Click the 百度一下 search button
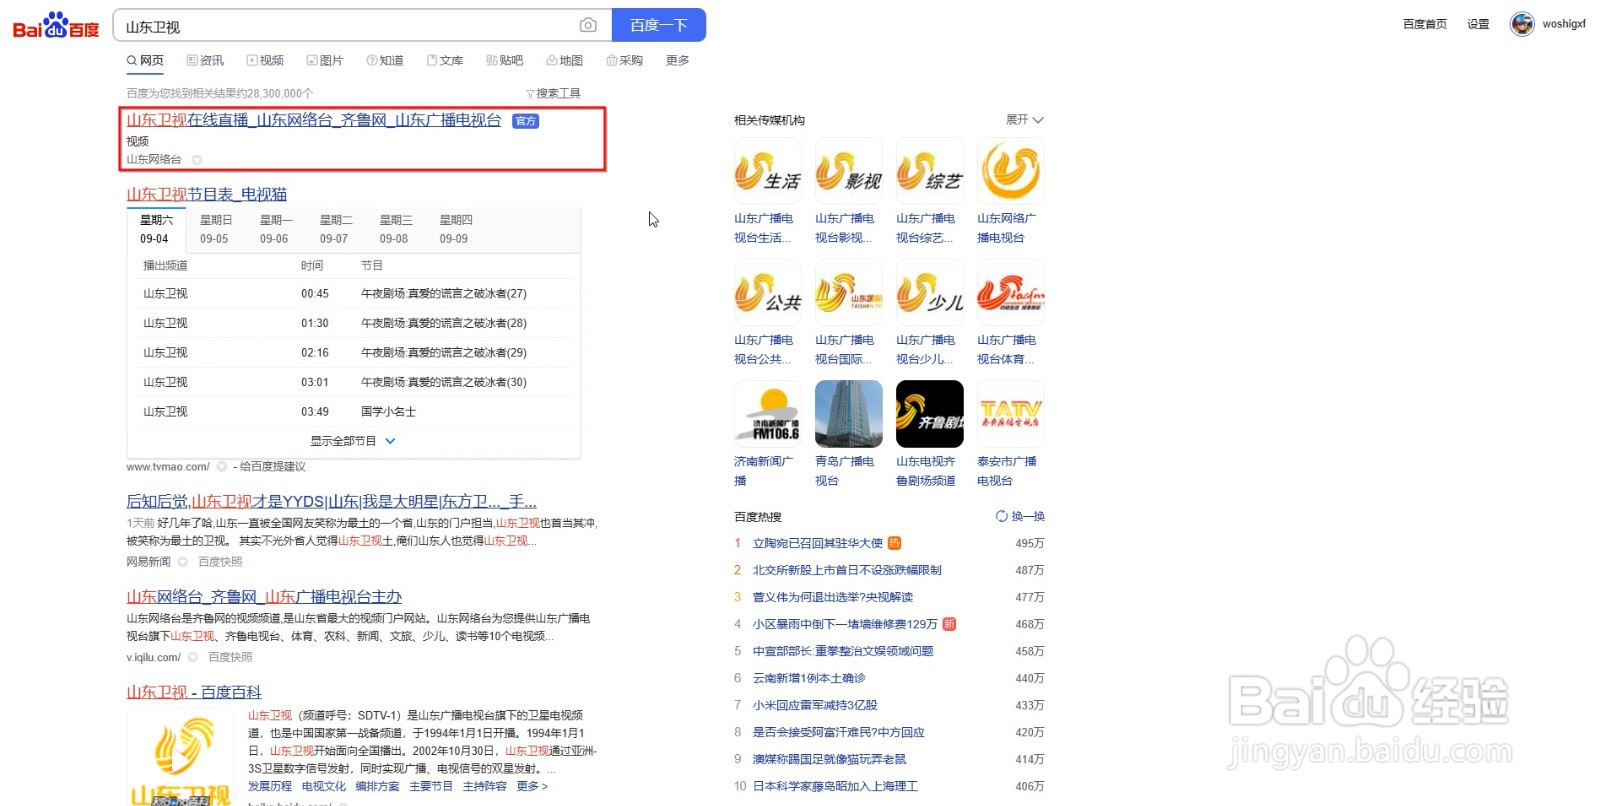 coord(659,25)
